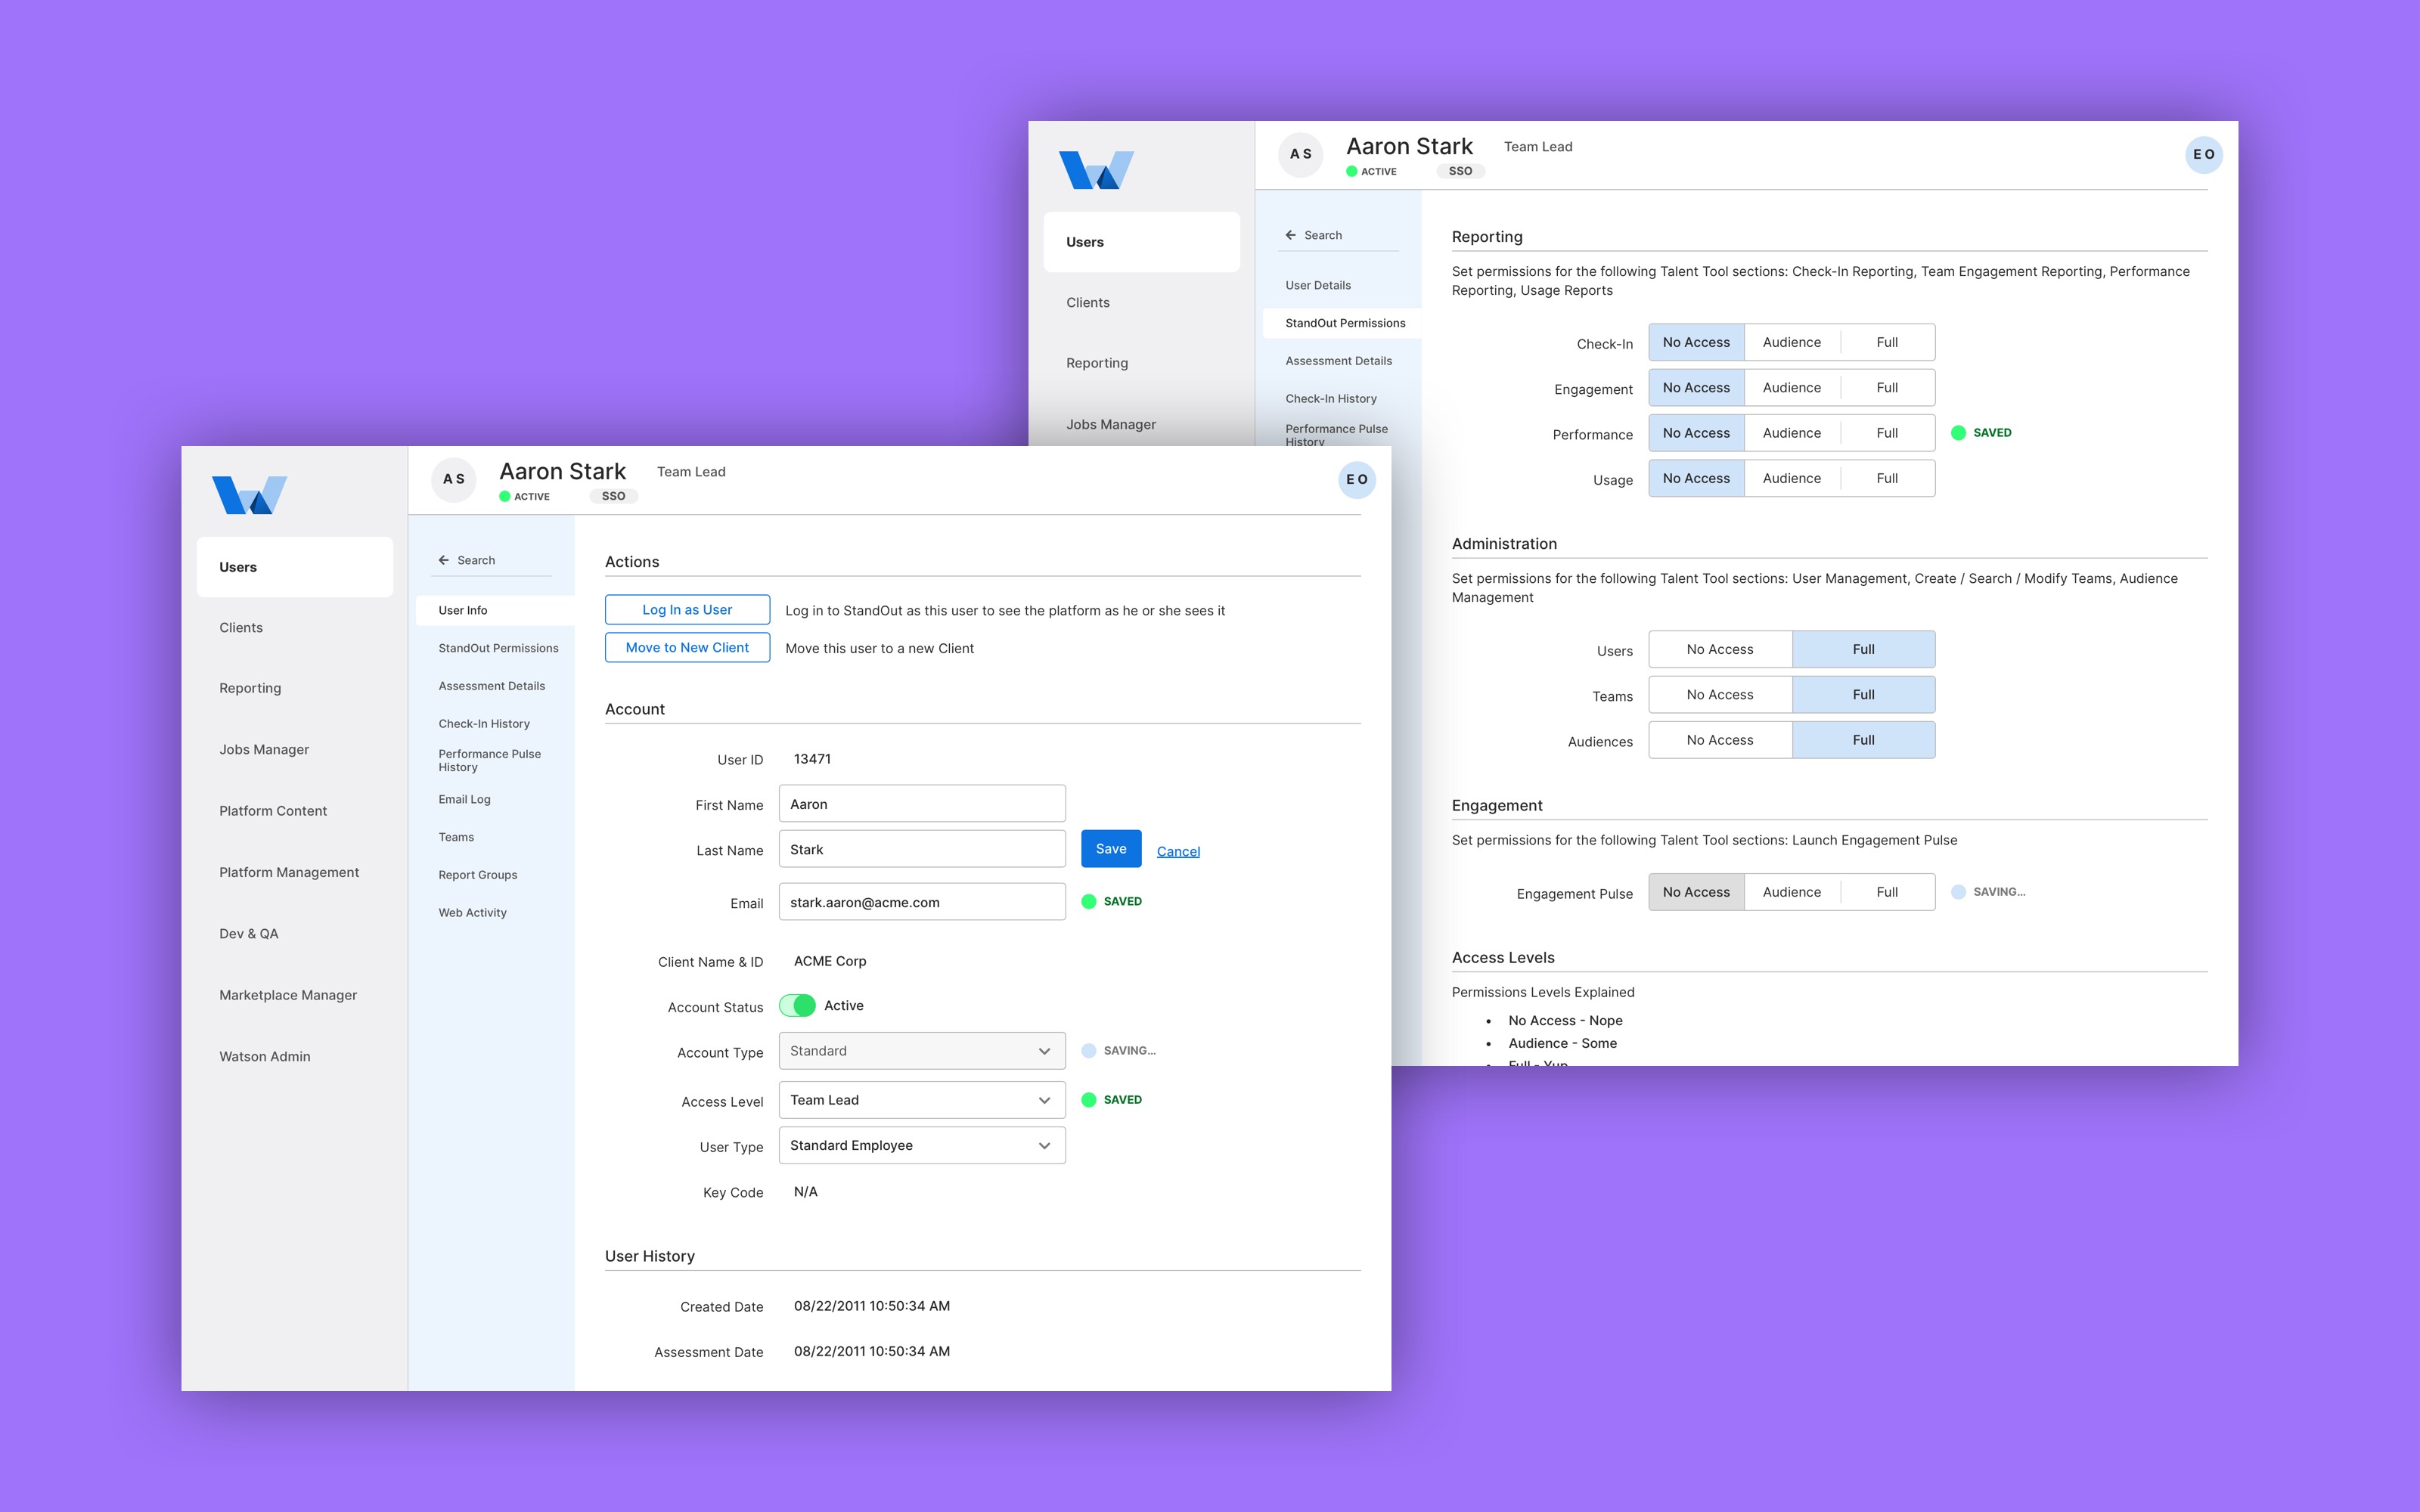
Task: Click the blue Save button
Action: click(1111, 849)
